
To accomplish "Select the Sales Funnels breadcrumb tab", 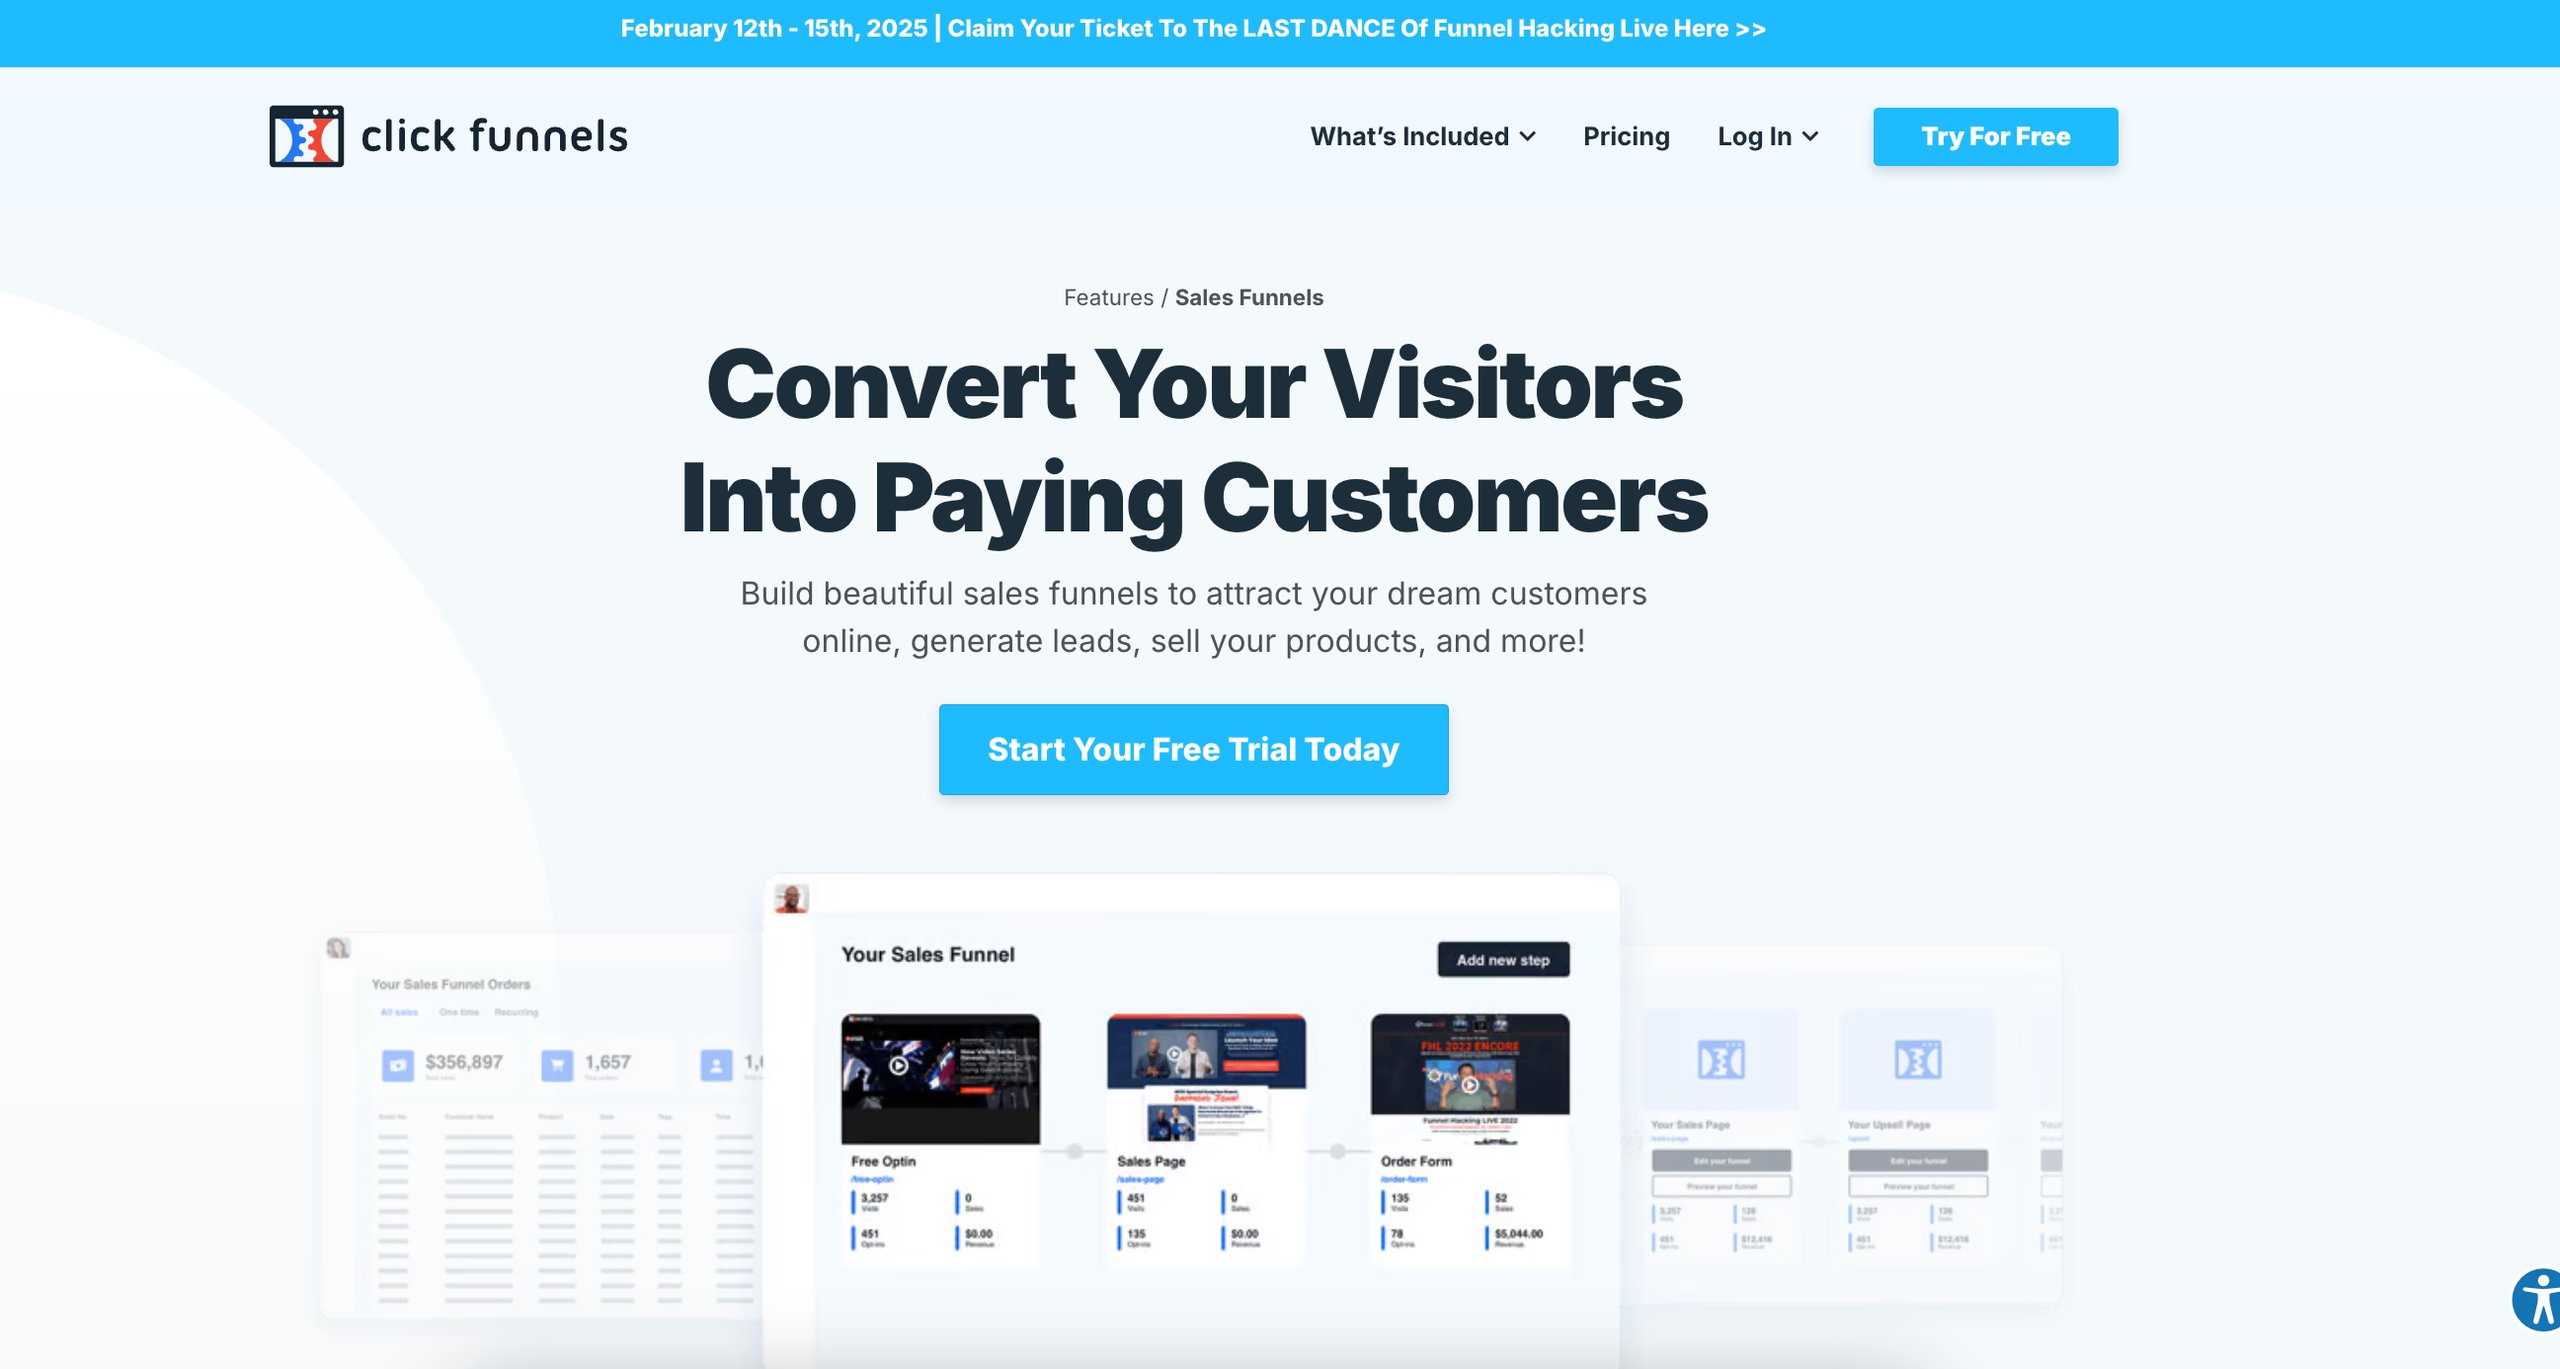I will [x=1251, y=298].
